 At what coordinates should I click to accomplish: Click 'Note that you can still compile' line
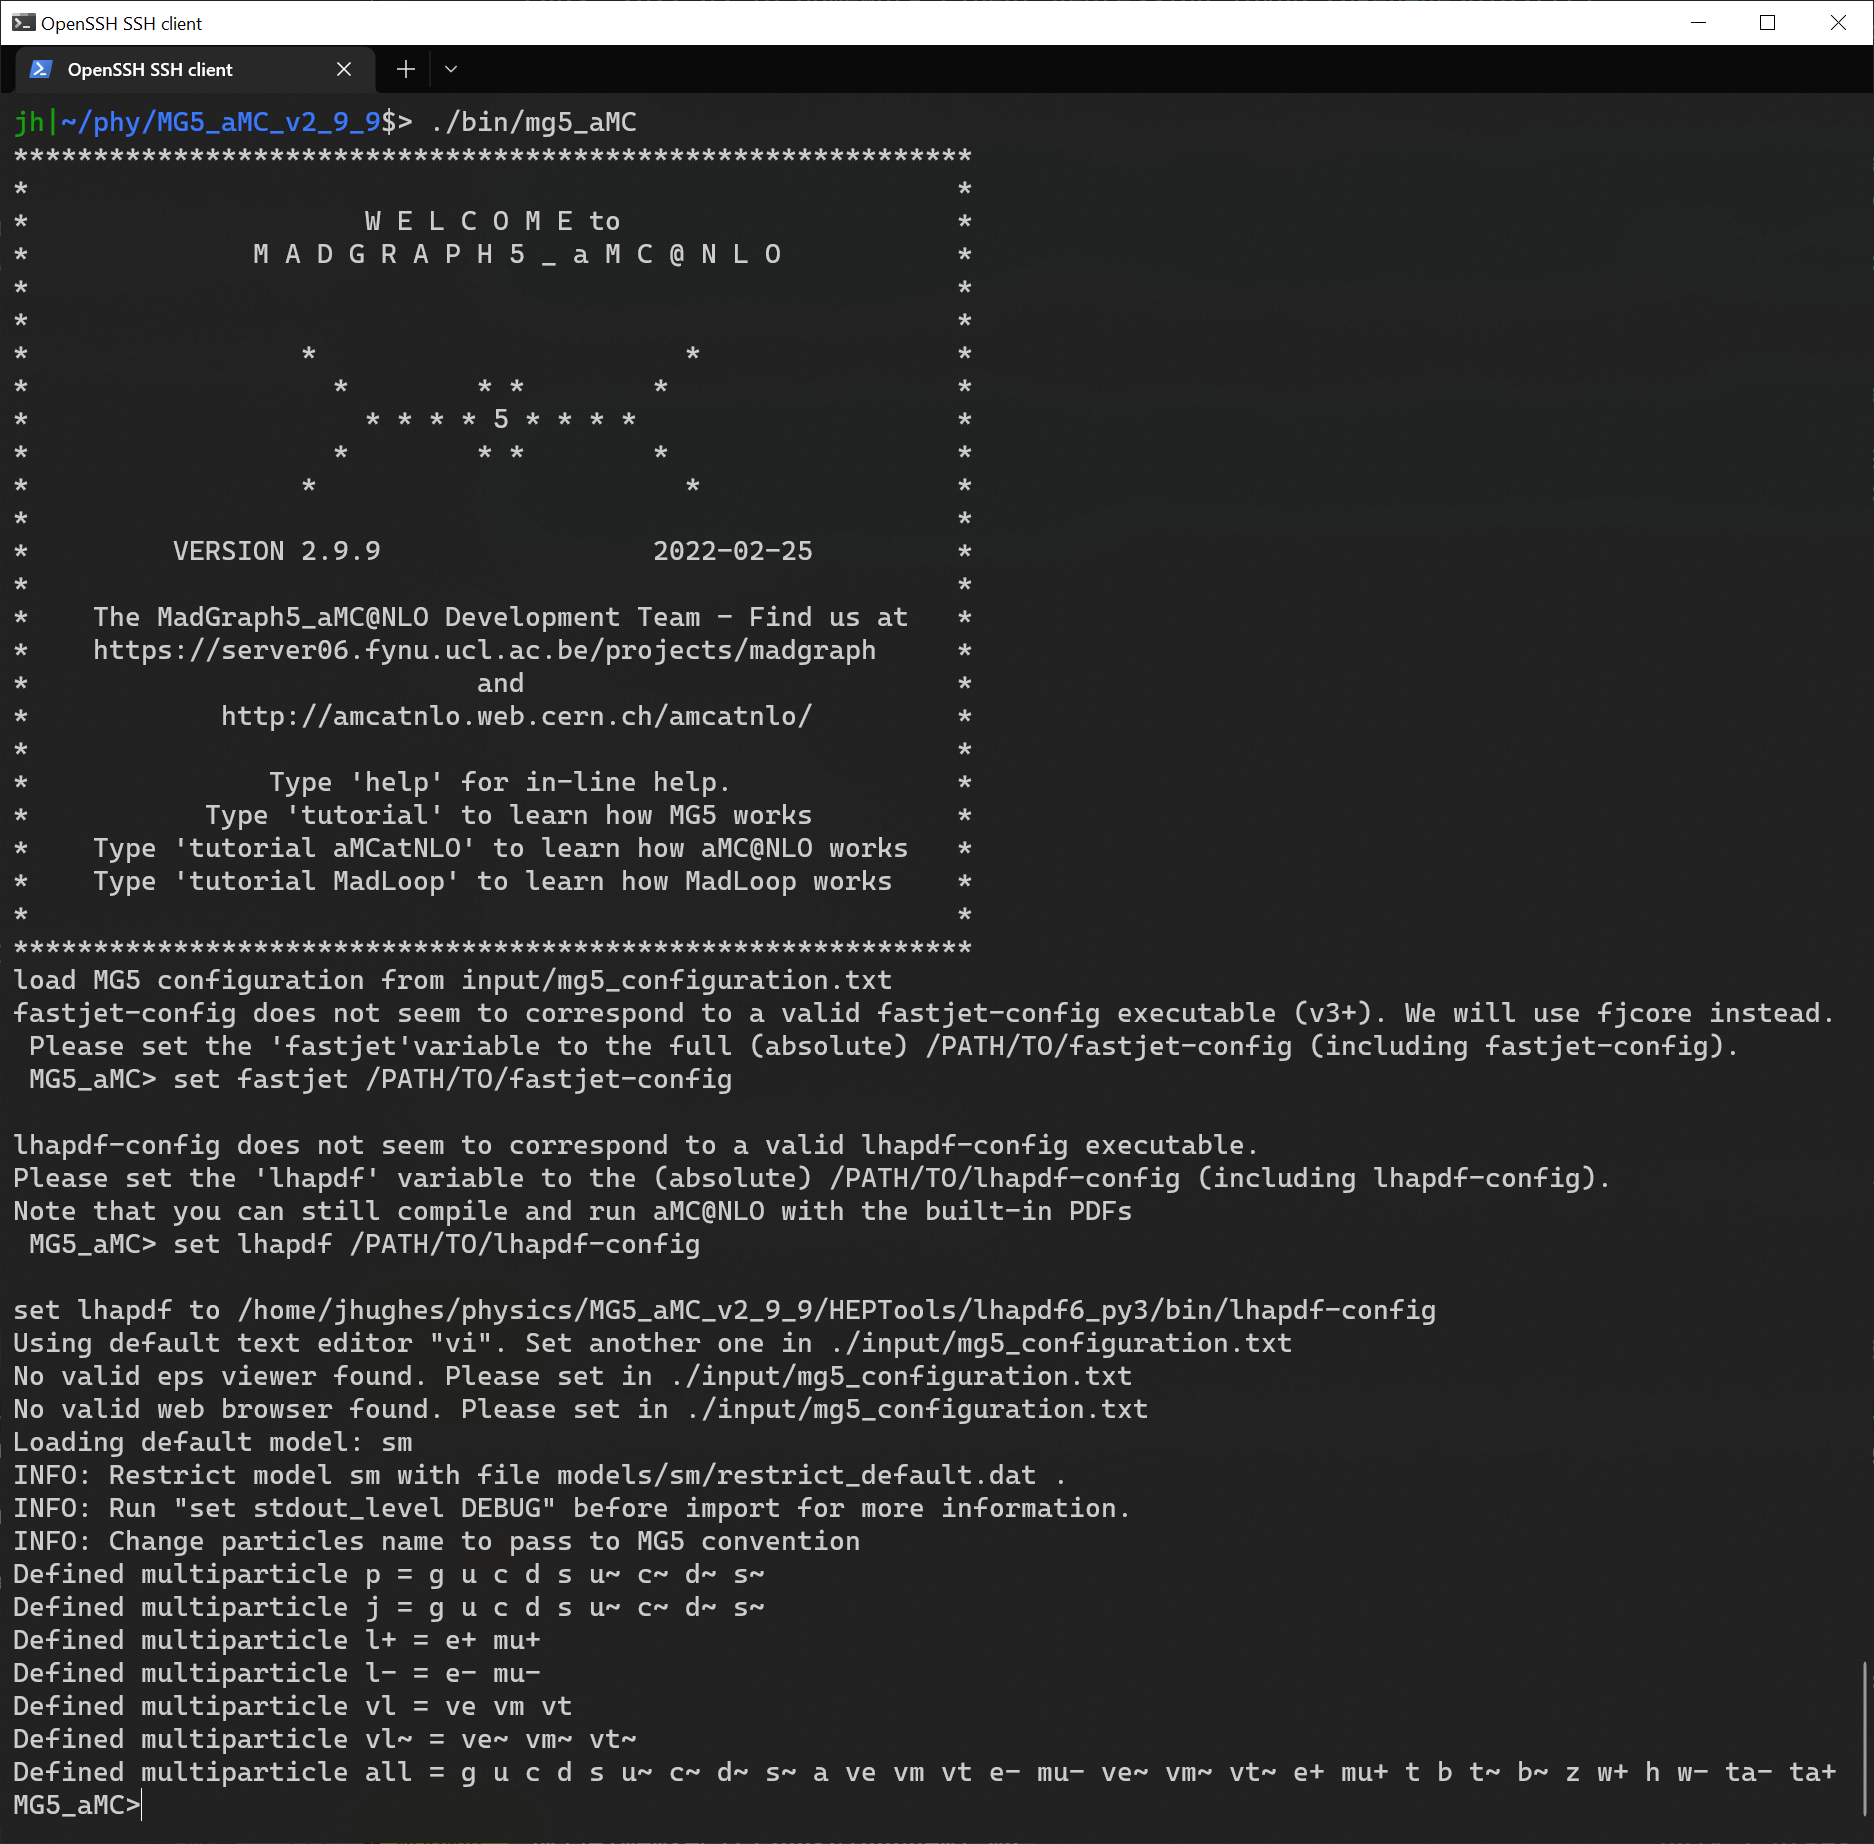[x=573, y=1211]
